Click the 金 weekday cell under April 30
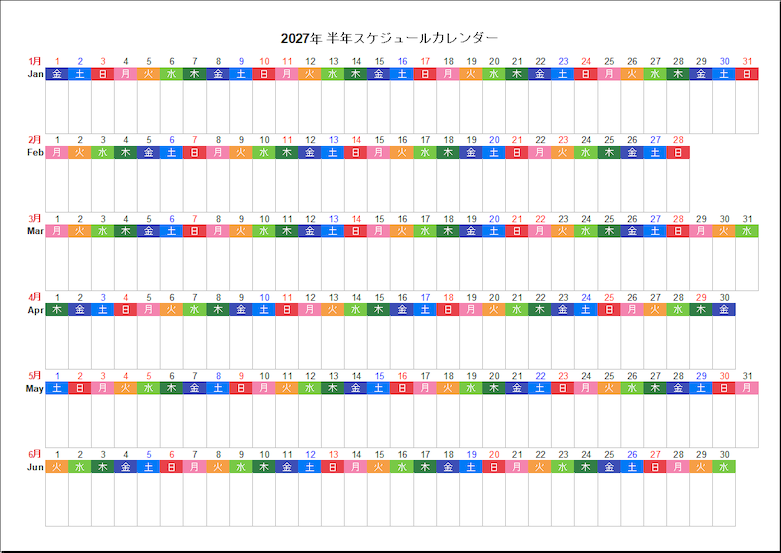 coord(724,309)
